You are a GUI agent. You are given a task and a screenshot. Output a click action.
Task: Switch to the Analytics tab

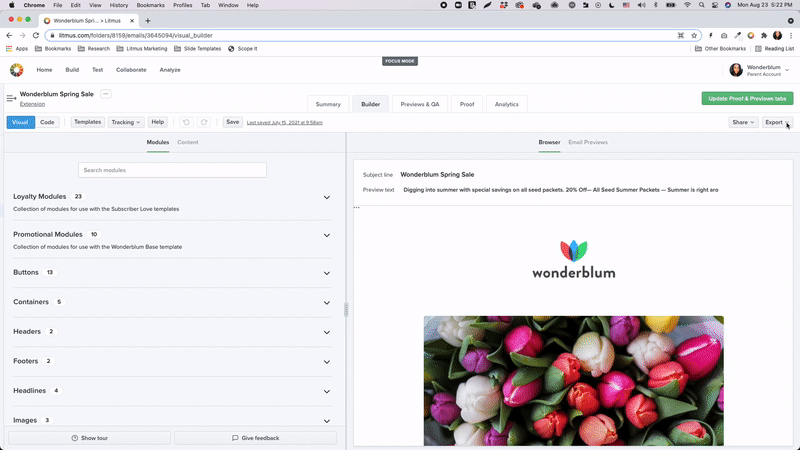507,104
